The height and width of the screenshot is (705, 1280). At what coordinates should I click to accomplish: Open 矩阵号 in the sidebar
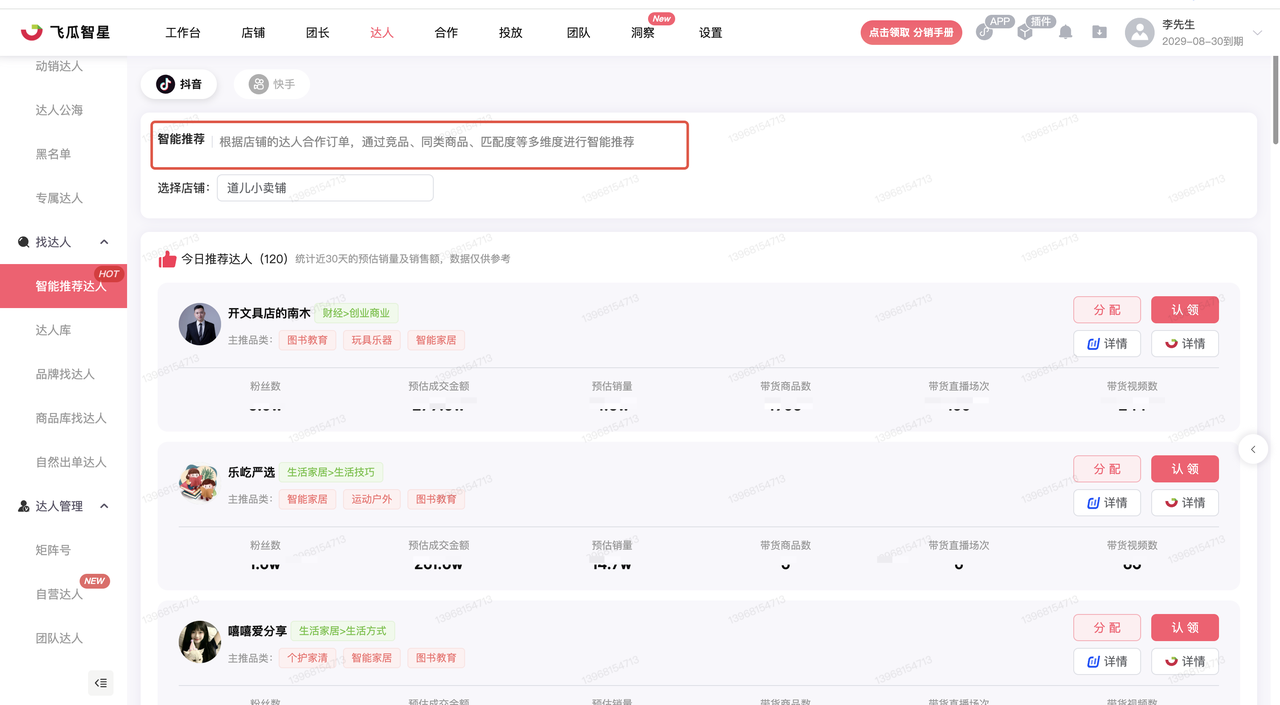(53, 550)
